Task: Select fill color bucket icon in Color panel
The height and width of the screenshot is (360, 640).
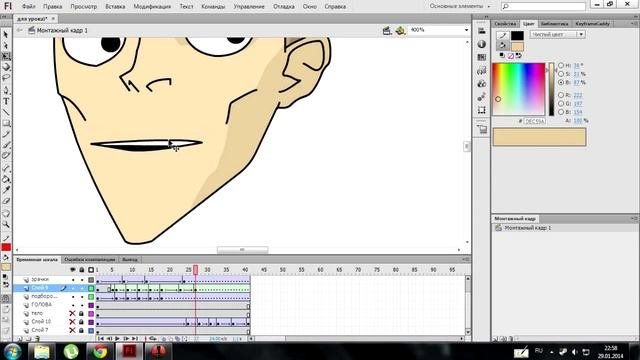Action: coord(503,46)
